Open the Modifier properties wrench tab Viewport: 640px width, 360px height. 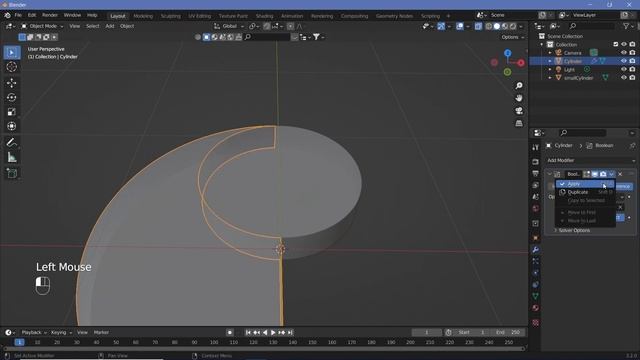536,250
